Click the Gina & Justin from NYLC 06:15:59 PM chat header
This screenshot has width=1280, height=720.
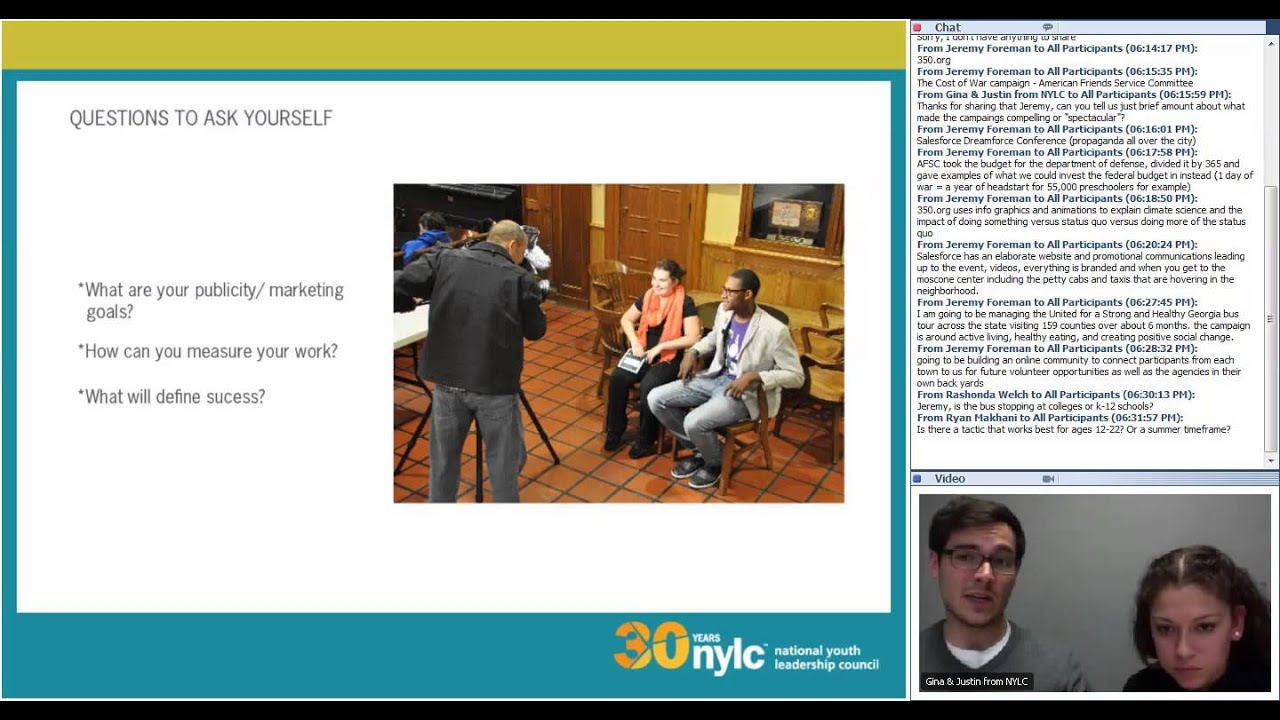(x=1074, y=95)
